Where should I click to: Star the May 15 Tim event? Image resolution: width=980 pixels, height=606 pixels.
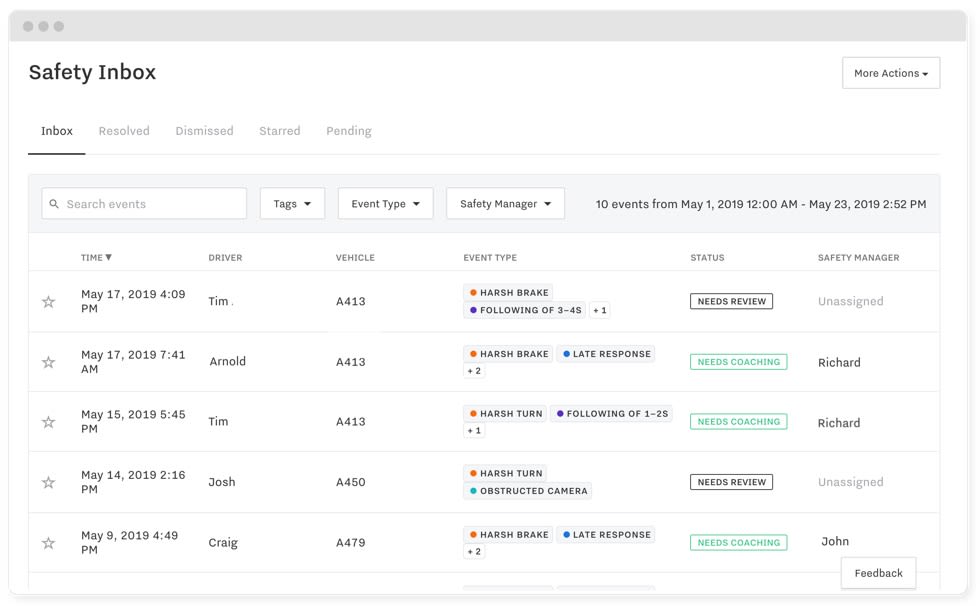[49, 422]
